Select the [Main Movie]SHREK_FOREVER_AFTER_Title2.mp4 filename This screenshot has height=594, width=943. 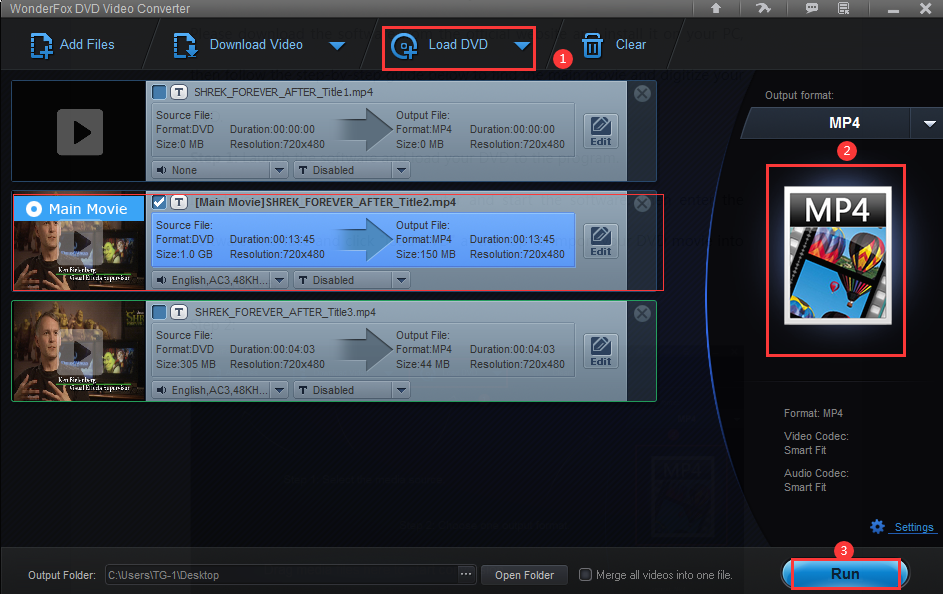(x=325, y=202)
